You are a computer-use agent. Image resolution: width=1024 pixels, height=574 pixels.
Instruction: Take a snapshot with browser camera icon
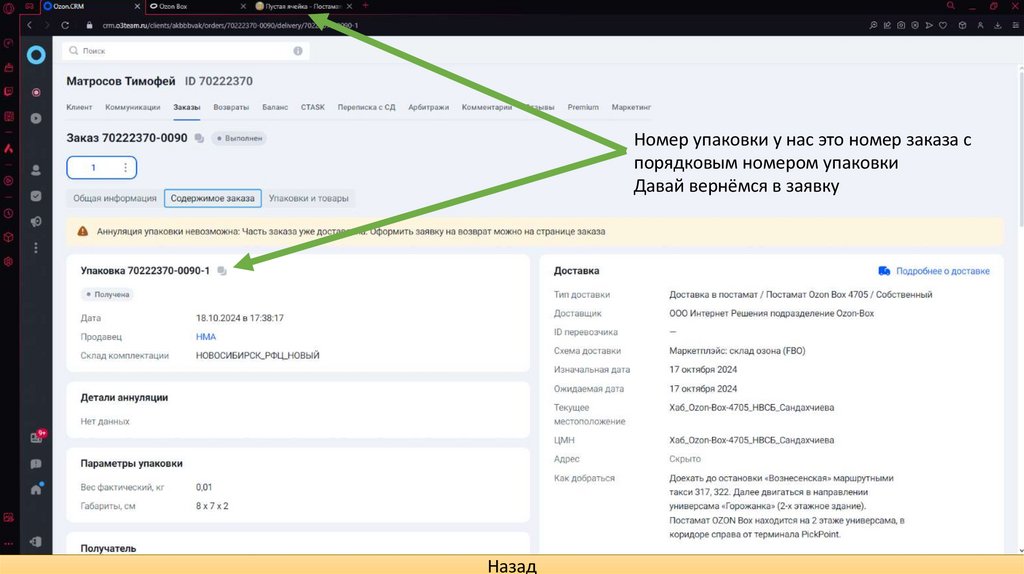(x=901, y=25)
